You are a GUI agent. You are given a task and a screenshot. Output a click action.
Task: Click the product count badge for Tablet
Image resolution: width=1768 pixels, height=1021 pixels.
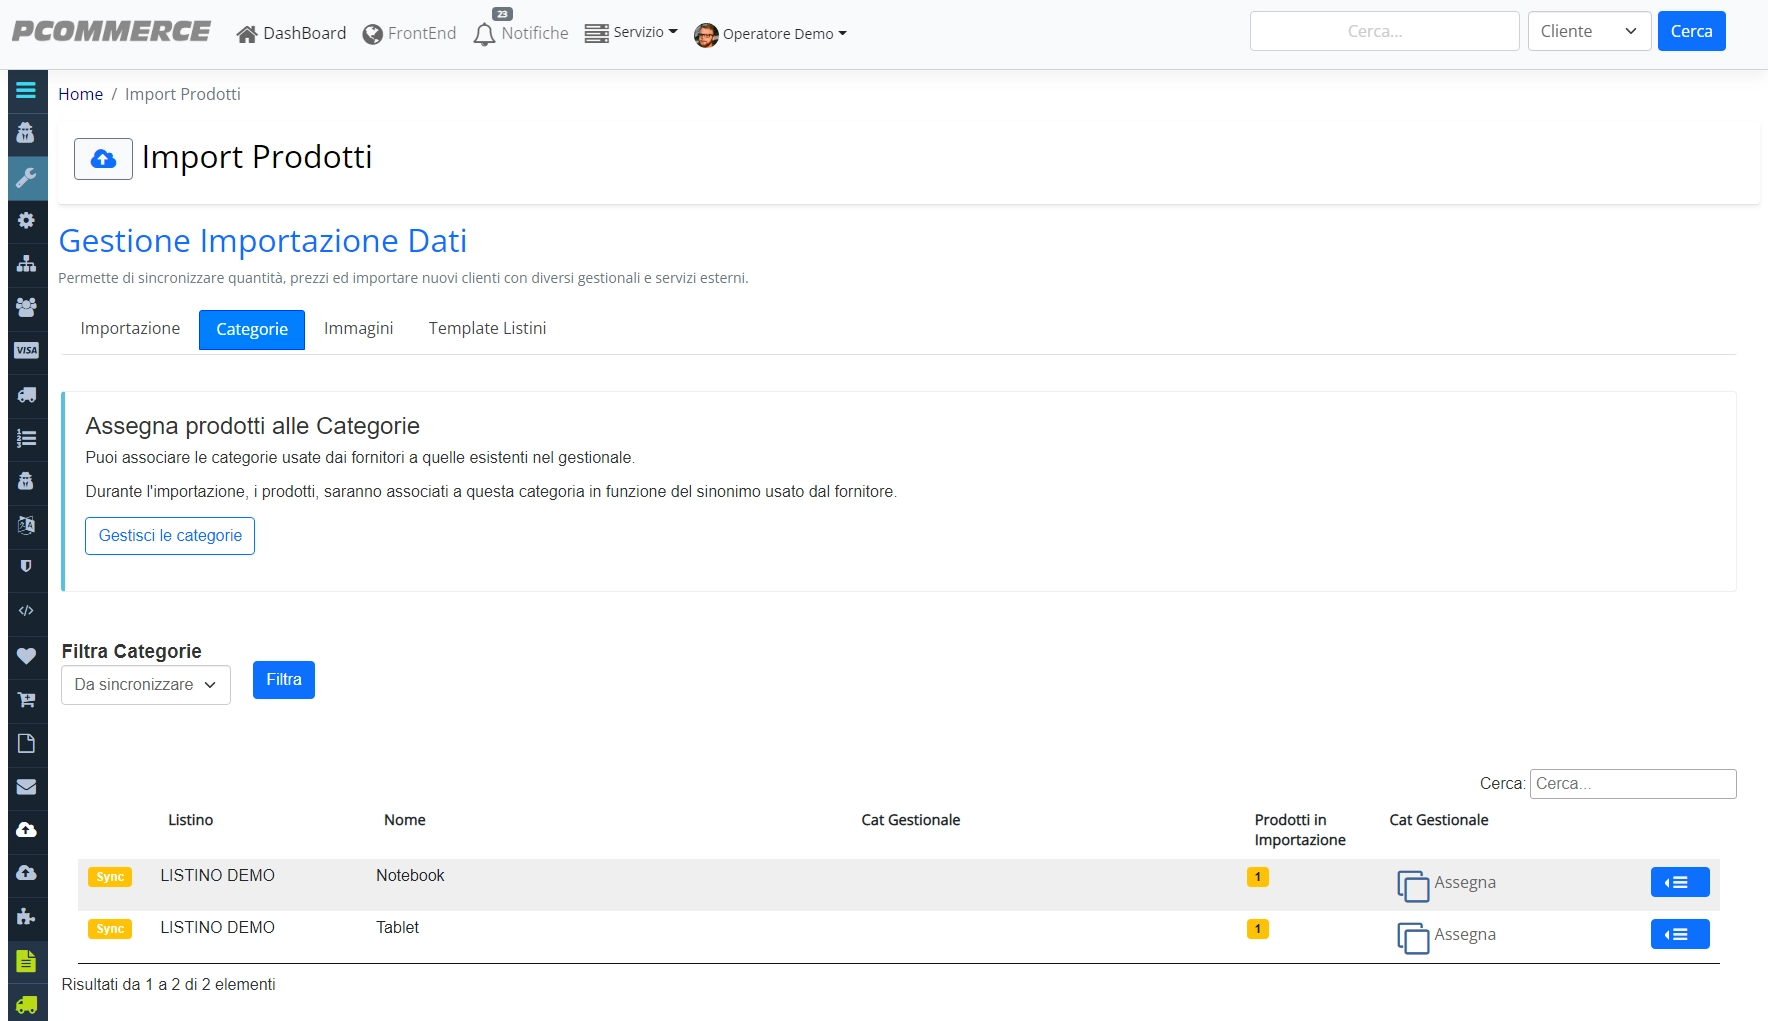coord(1257,929)
